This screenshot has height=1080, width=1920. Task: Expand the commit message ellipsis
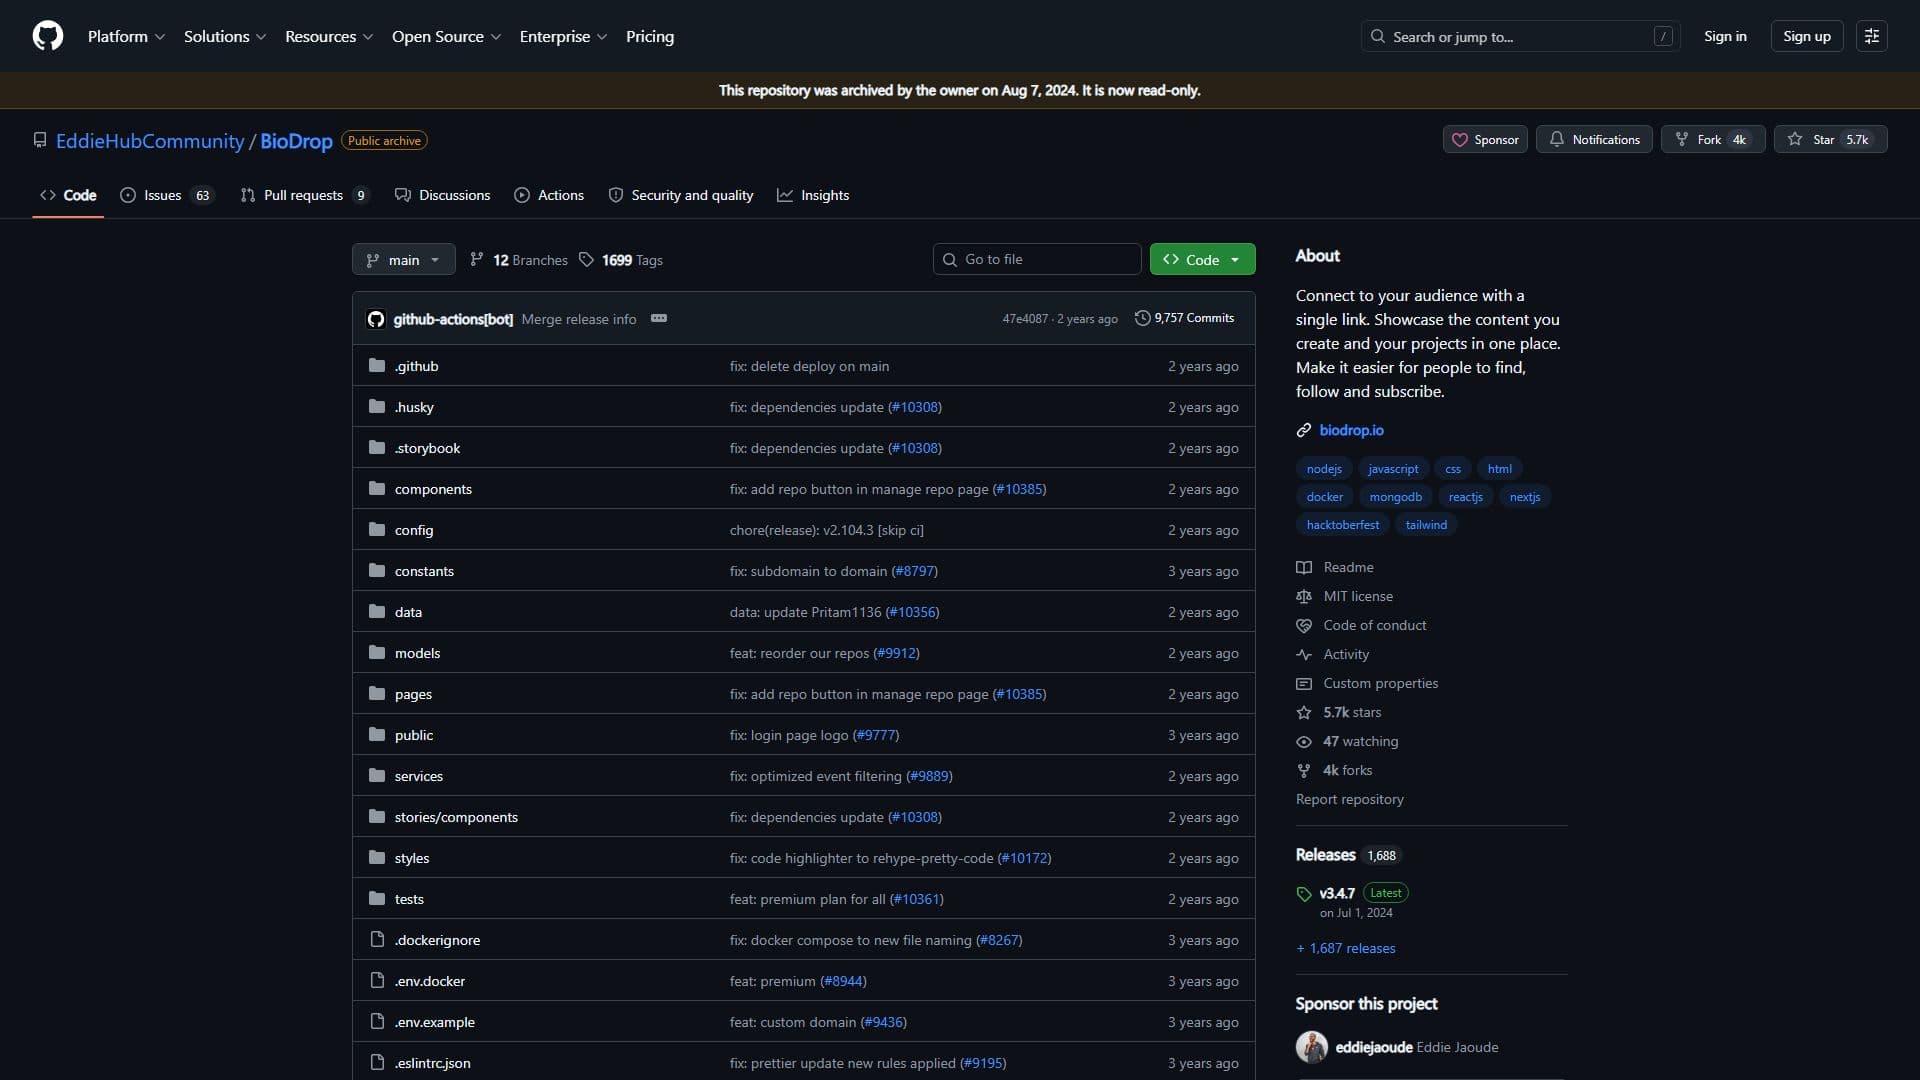pyautogui.click(x=659, y=318)
